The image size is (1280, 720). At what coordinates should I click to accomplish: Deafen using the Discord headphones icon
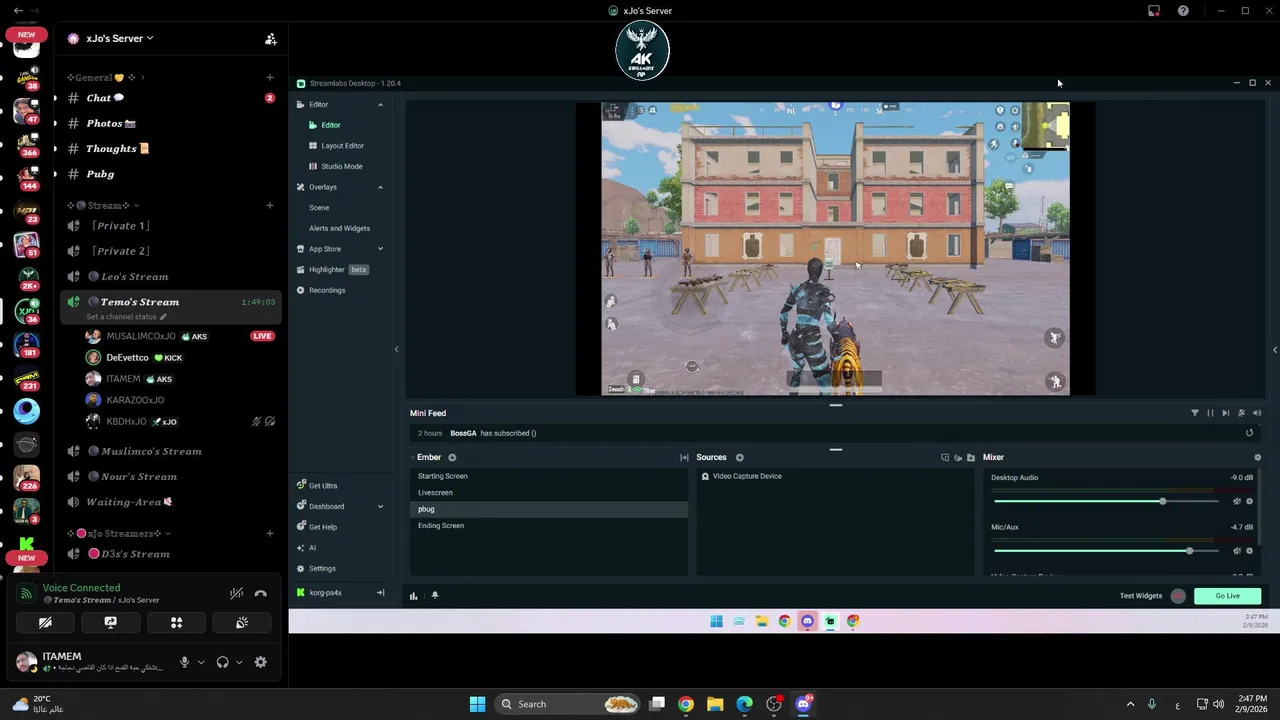[x=222, y=662]
